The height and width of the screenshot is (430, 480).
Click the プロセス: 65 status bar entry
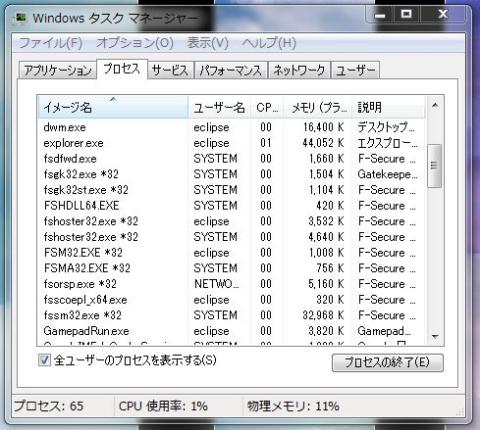pyautogui.click(x=49, y=406)
